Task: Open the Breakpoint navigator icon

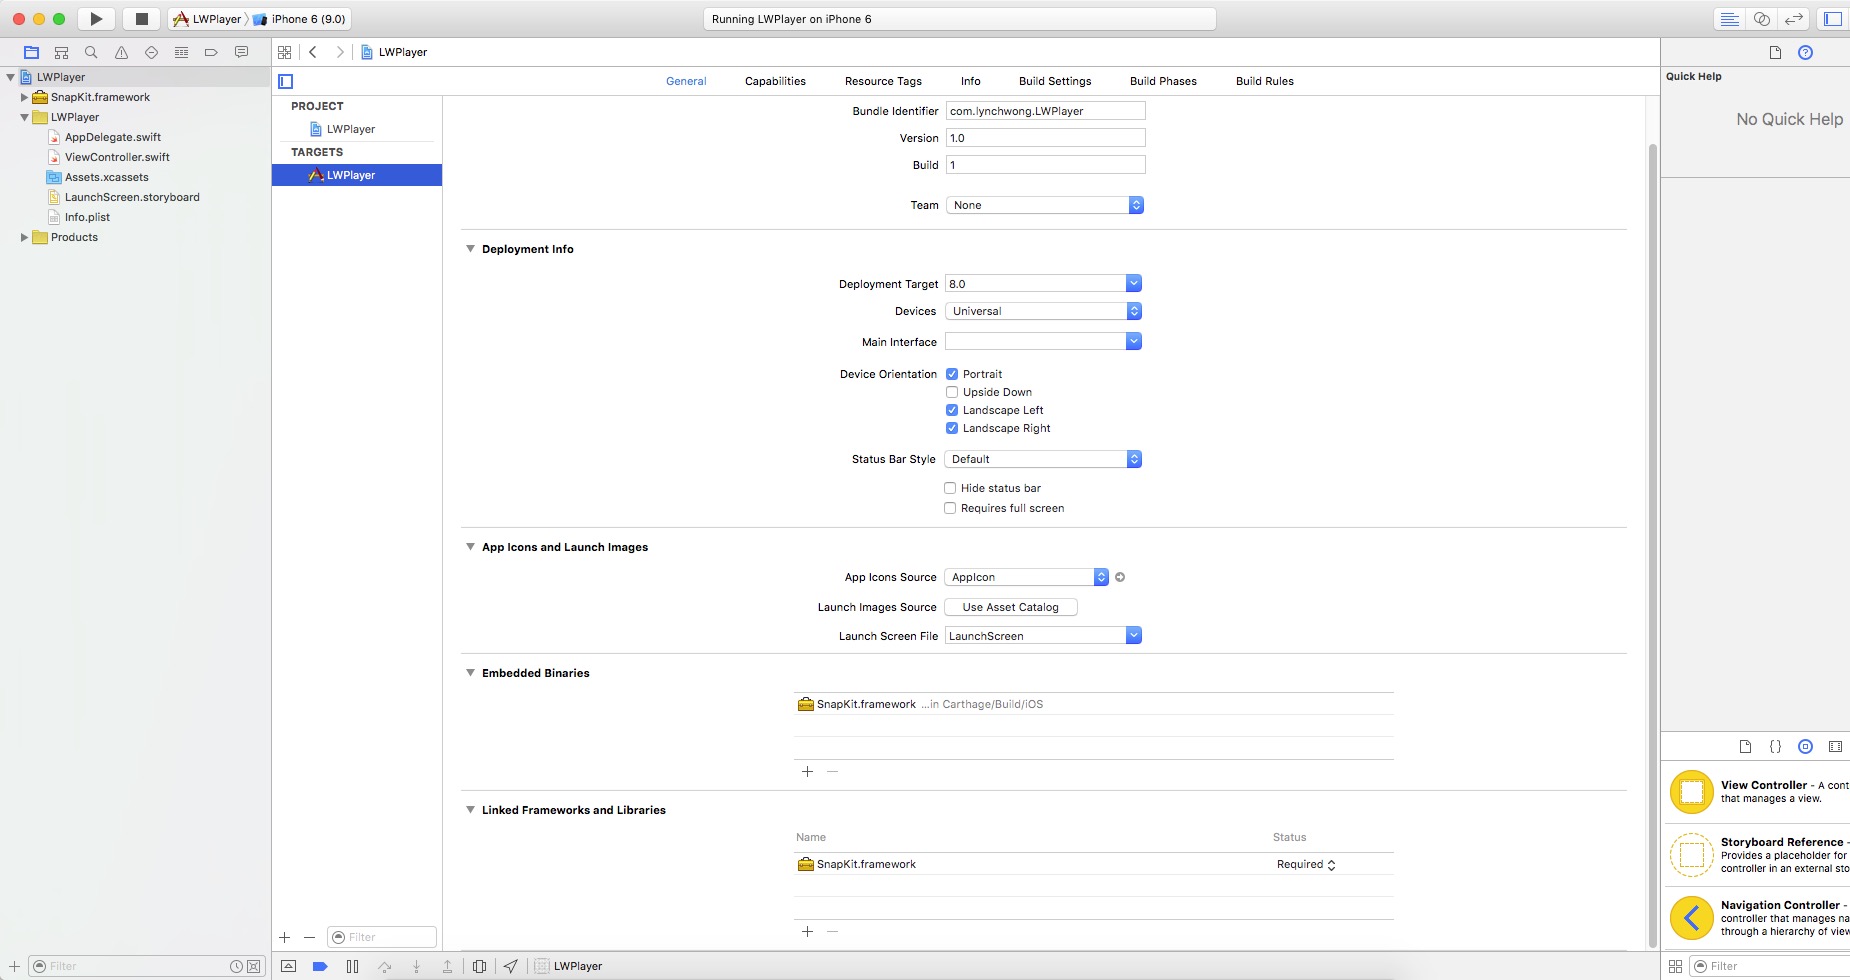Action: click(211, 52)
